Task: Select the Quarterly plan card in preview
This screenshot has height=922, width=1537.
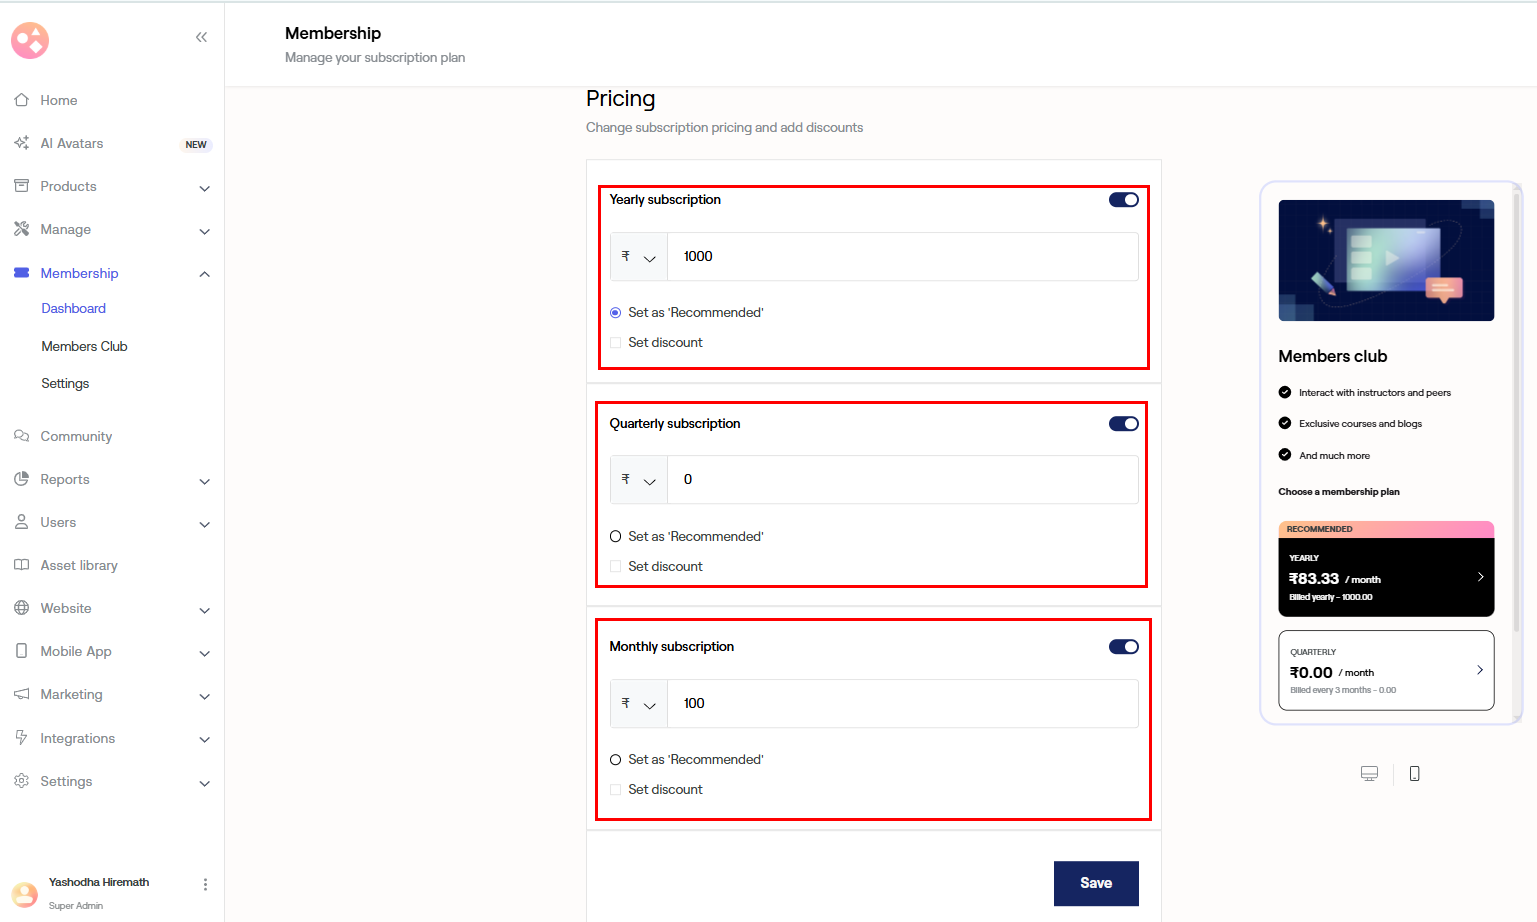Action: click(1385, 670)
